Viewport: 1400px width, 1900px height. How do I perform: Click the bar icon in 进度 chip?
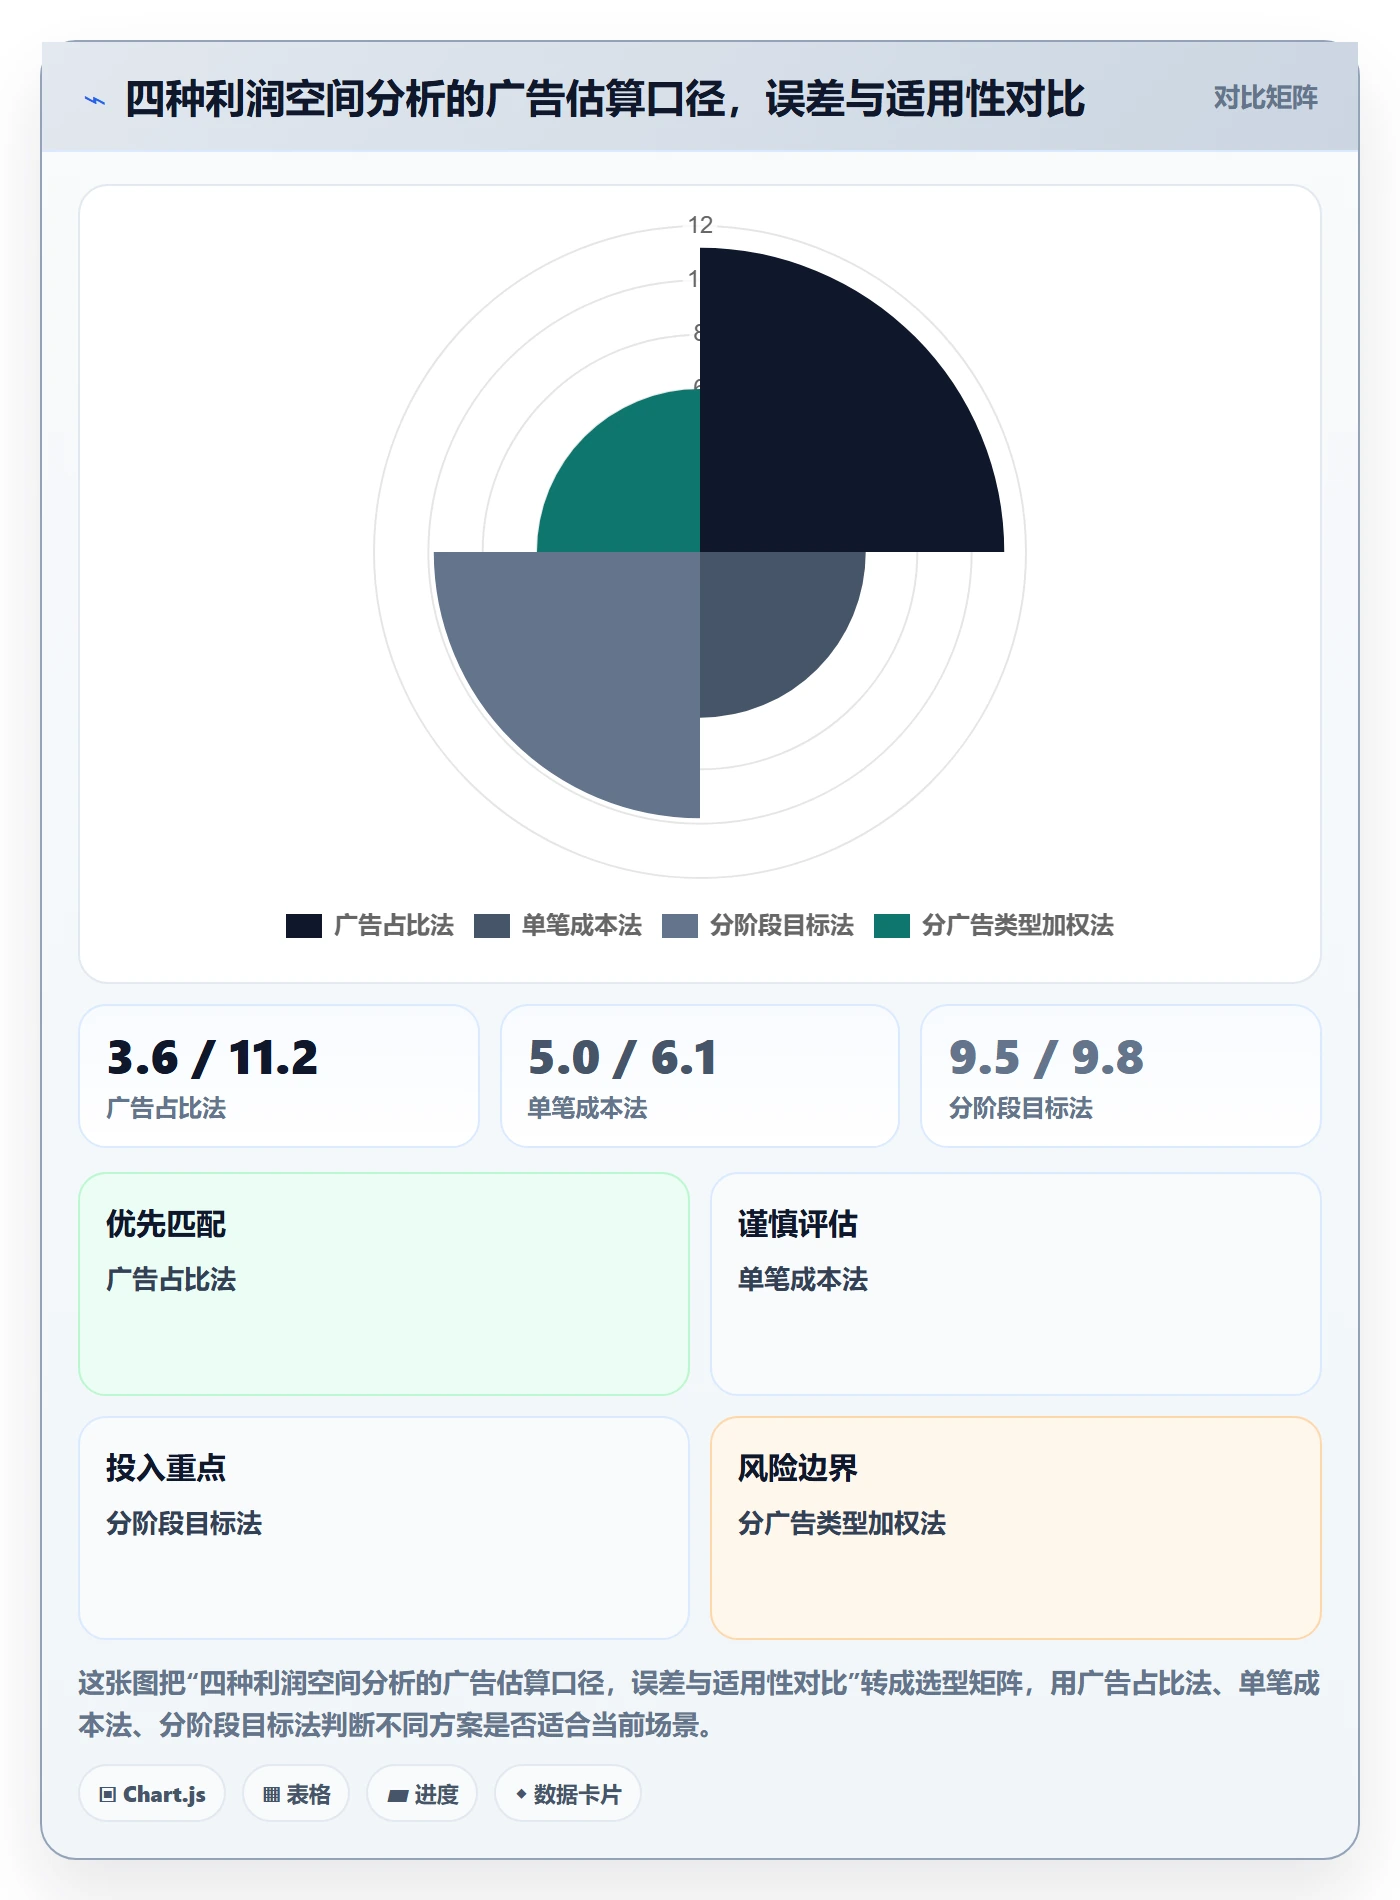point(397,1796)
